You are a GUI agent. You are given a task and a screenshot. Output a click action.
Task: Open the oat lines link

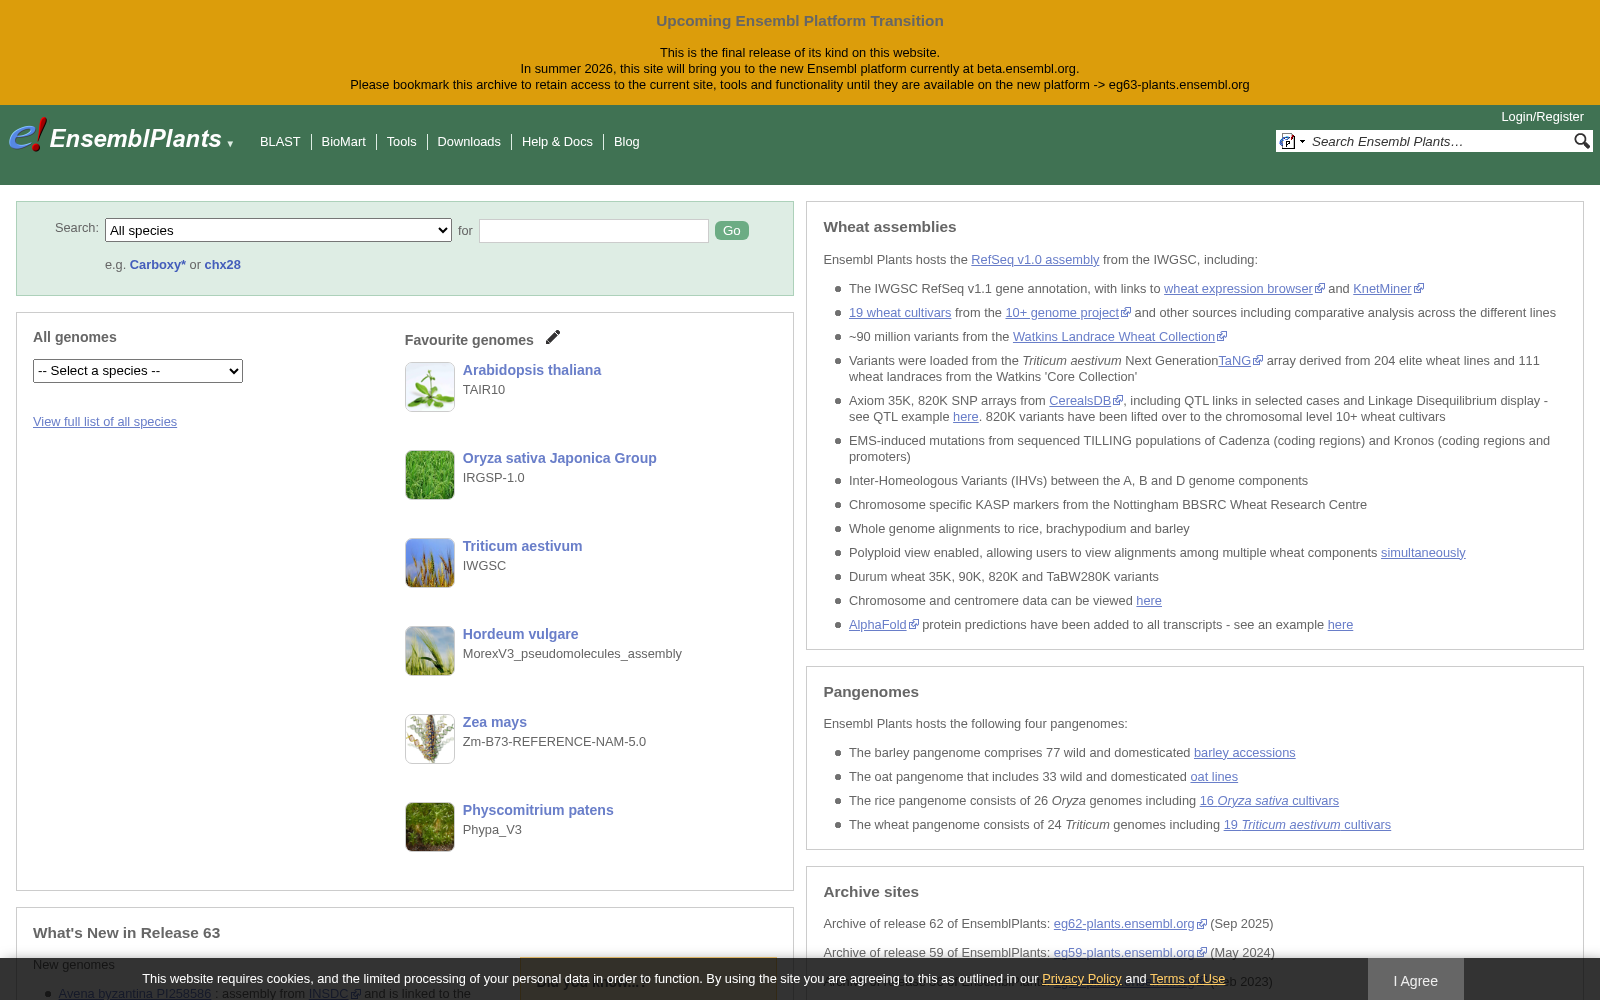pyautogui.click(x=1214, y=777)
